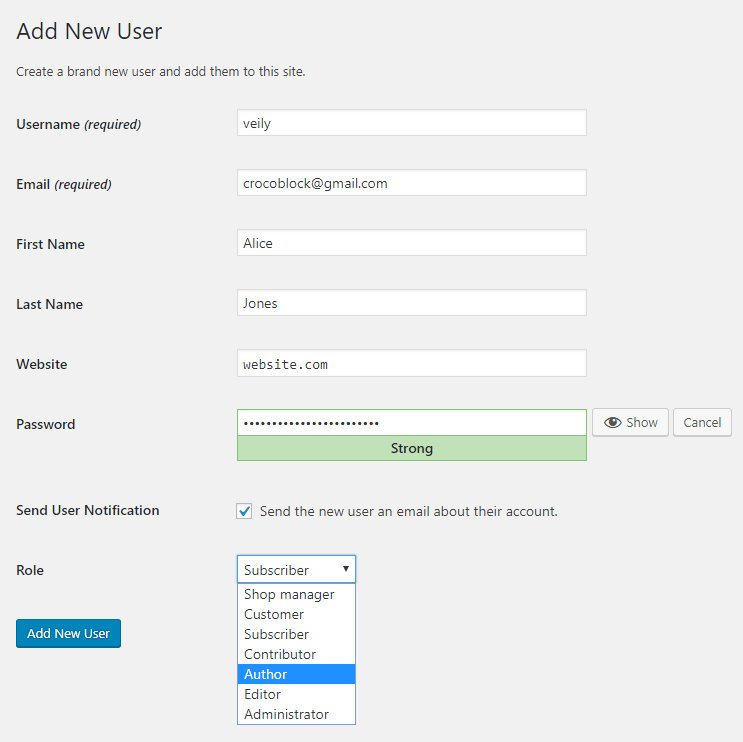The image size is (743, 742).
Task: Cancel the password entry
Action: 702,422
